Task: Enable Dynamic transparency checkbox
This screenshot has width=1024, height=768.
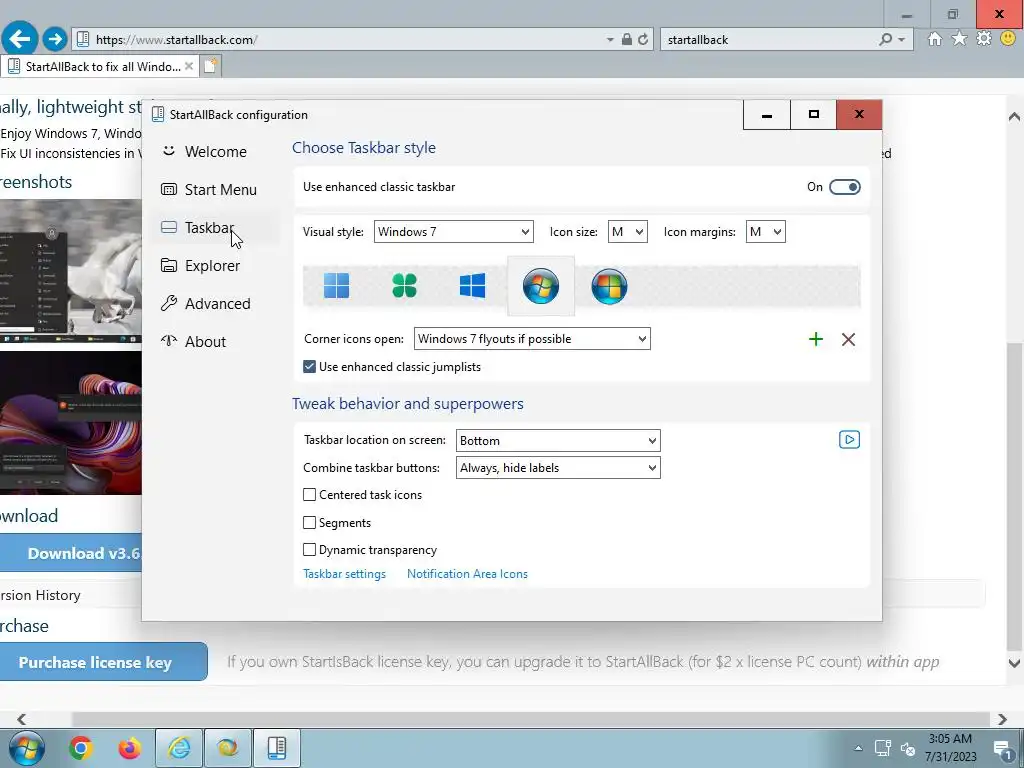Action: 310,549
